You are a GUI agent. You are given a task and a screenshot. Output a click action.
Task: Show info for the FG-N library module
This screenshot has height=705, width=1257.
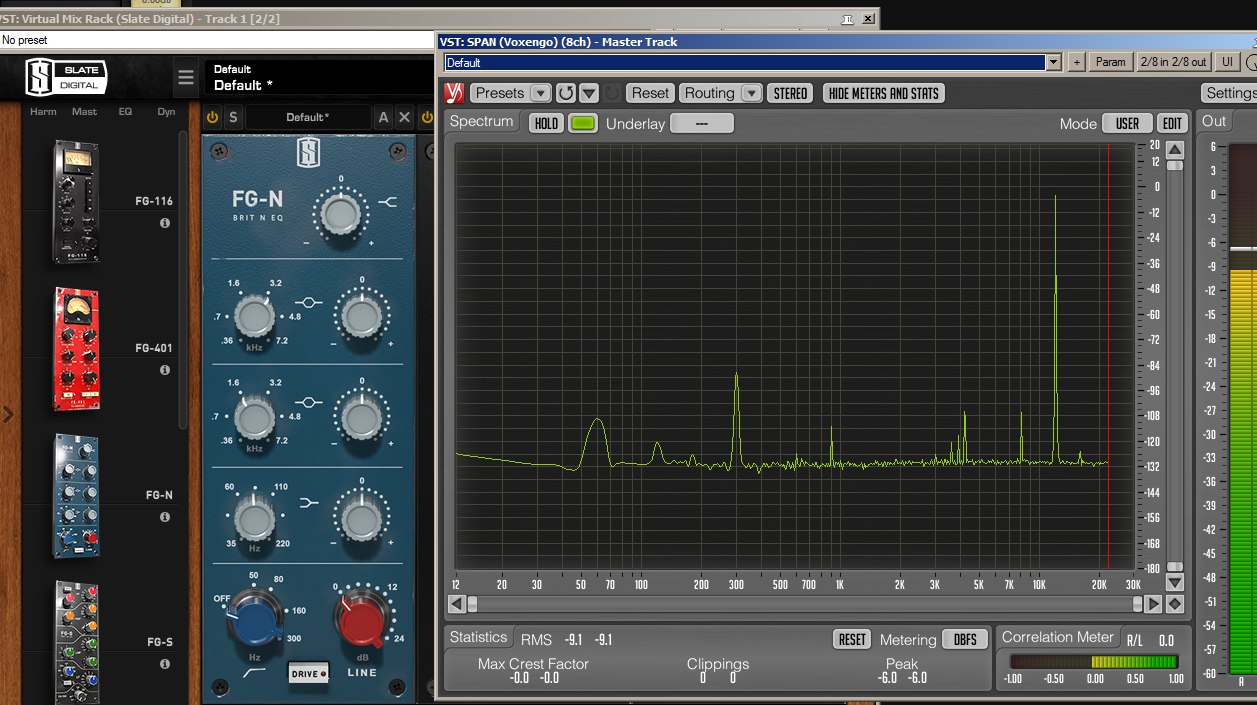165,517
